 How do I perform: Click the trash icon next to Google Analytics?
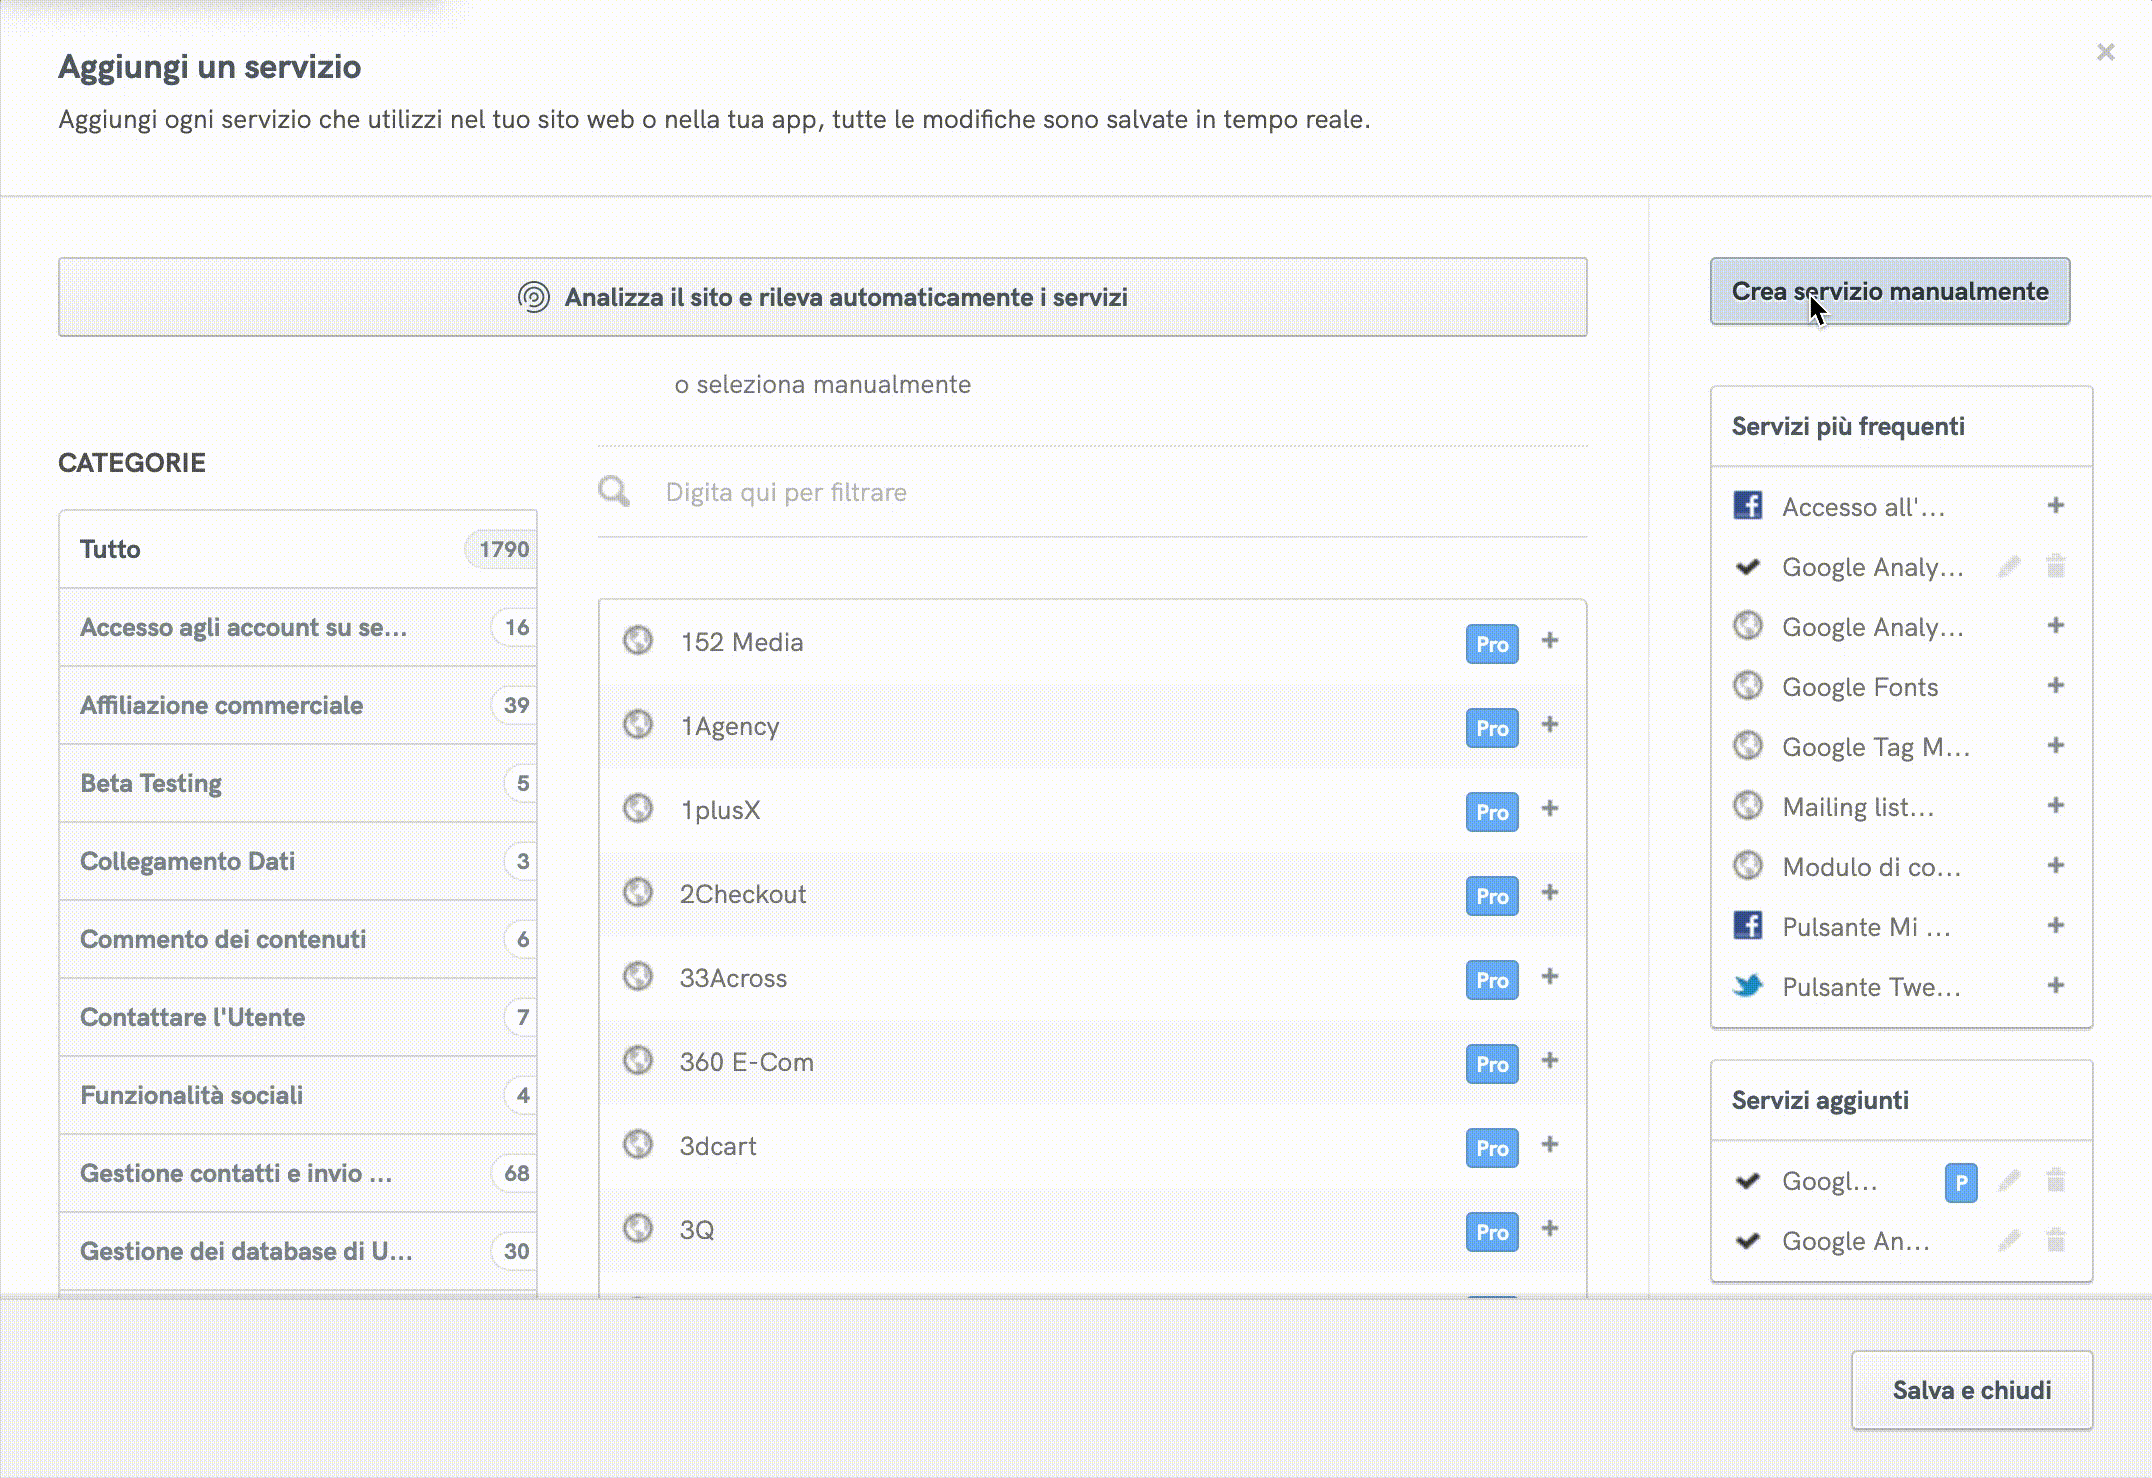pyautogui.click(x=2055, y=566)
